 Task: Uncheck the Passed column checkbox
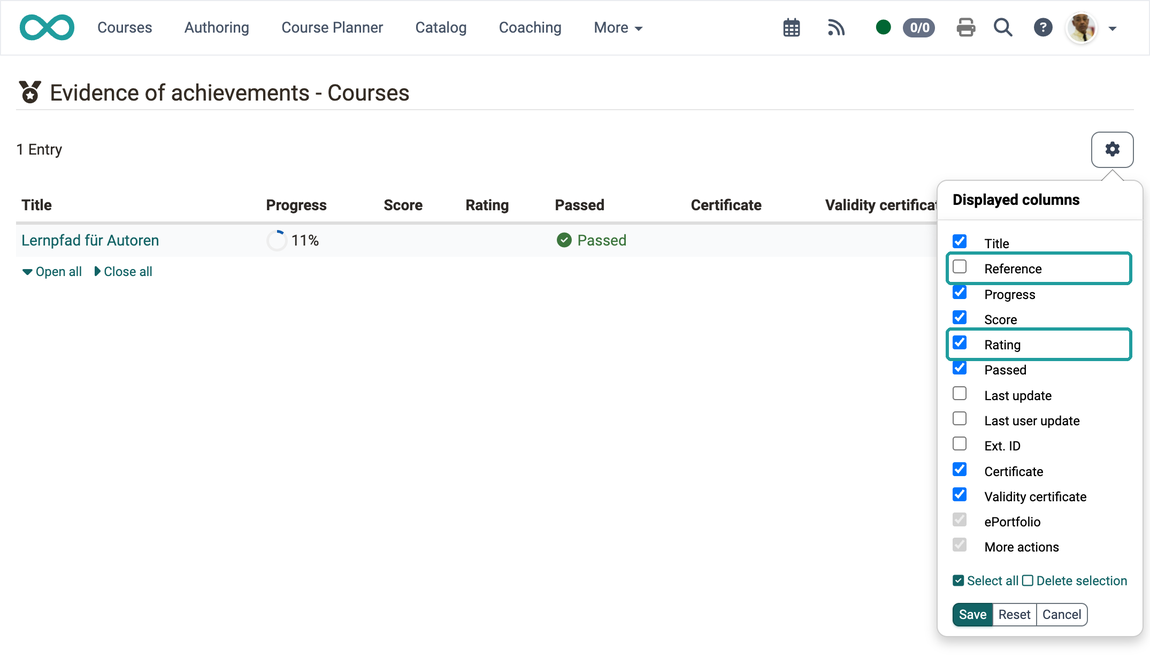click(959, 368)
